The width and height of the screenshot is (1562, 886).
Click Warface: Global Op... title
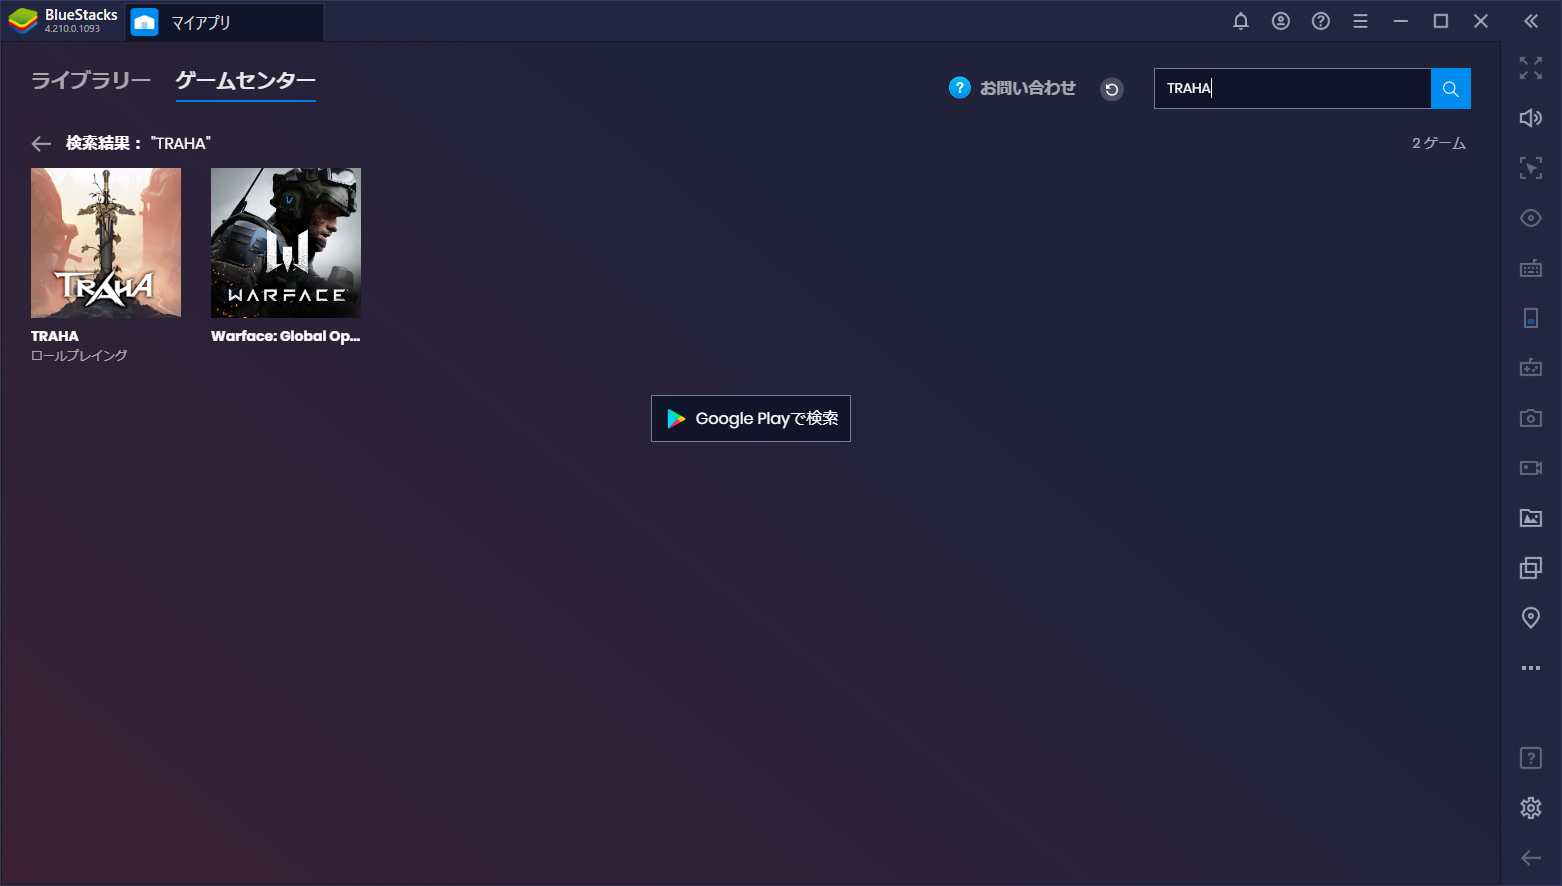[286, 336]
